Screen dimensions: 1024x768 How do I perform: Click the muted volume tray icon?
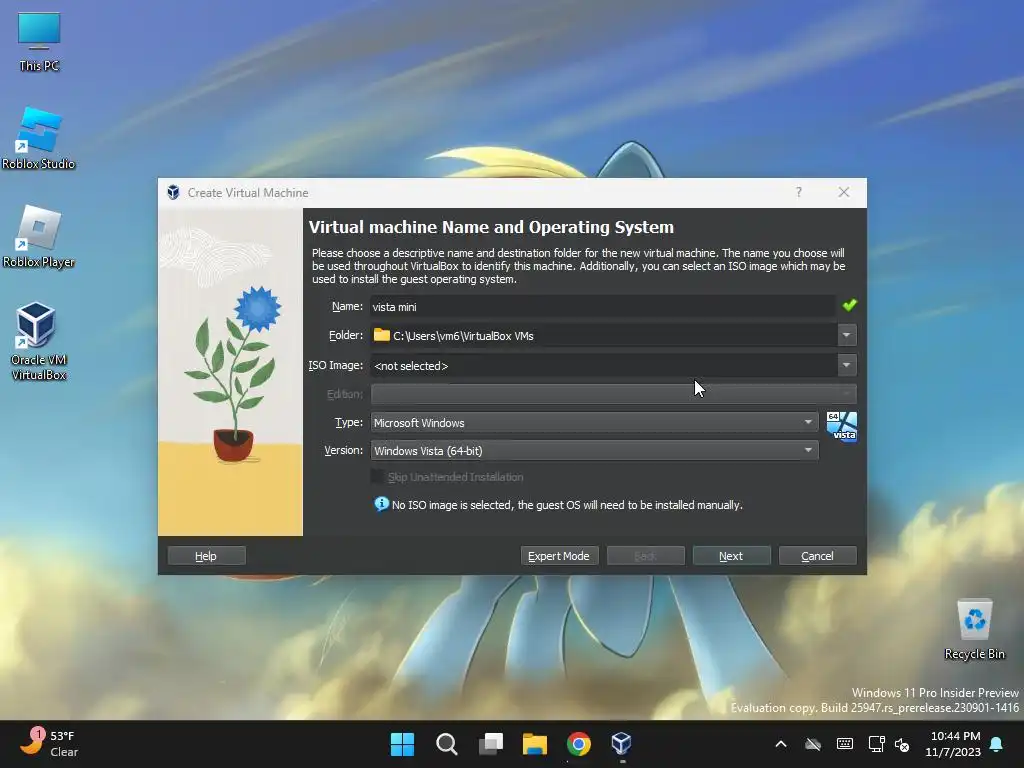(902, 744)
